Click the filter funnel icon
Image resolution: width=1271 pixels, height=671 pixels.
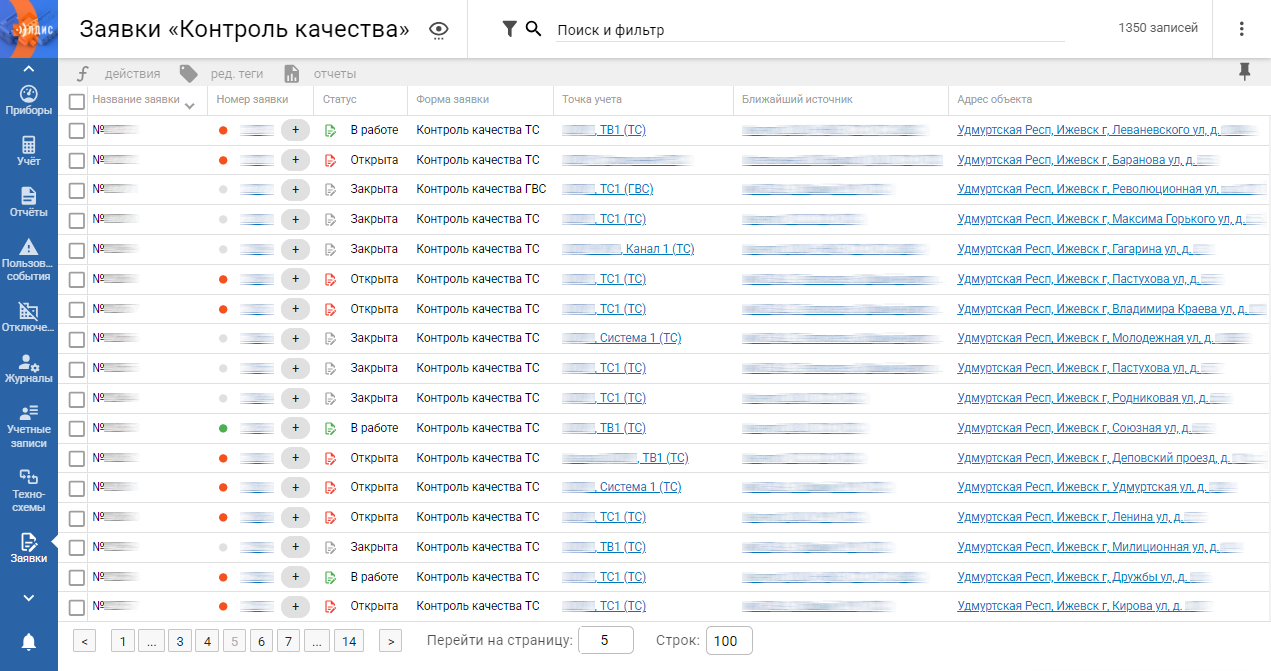[509, 29]
